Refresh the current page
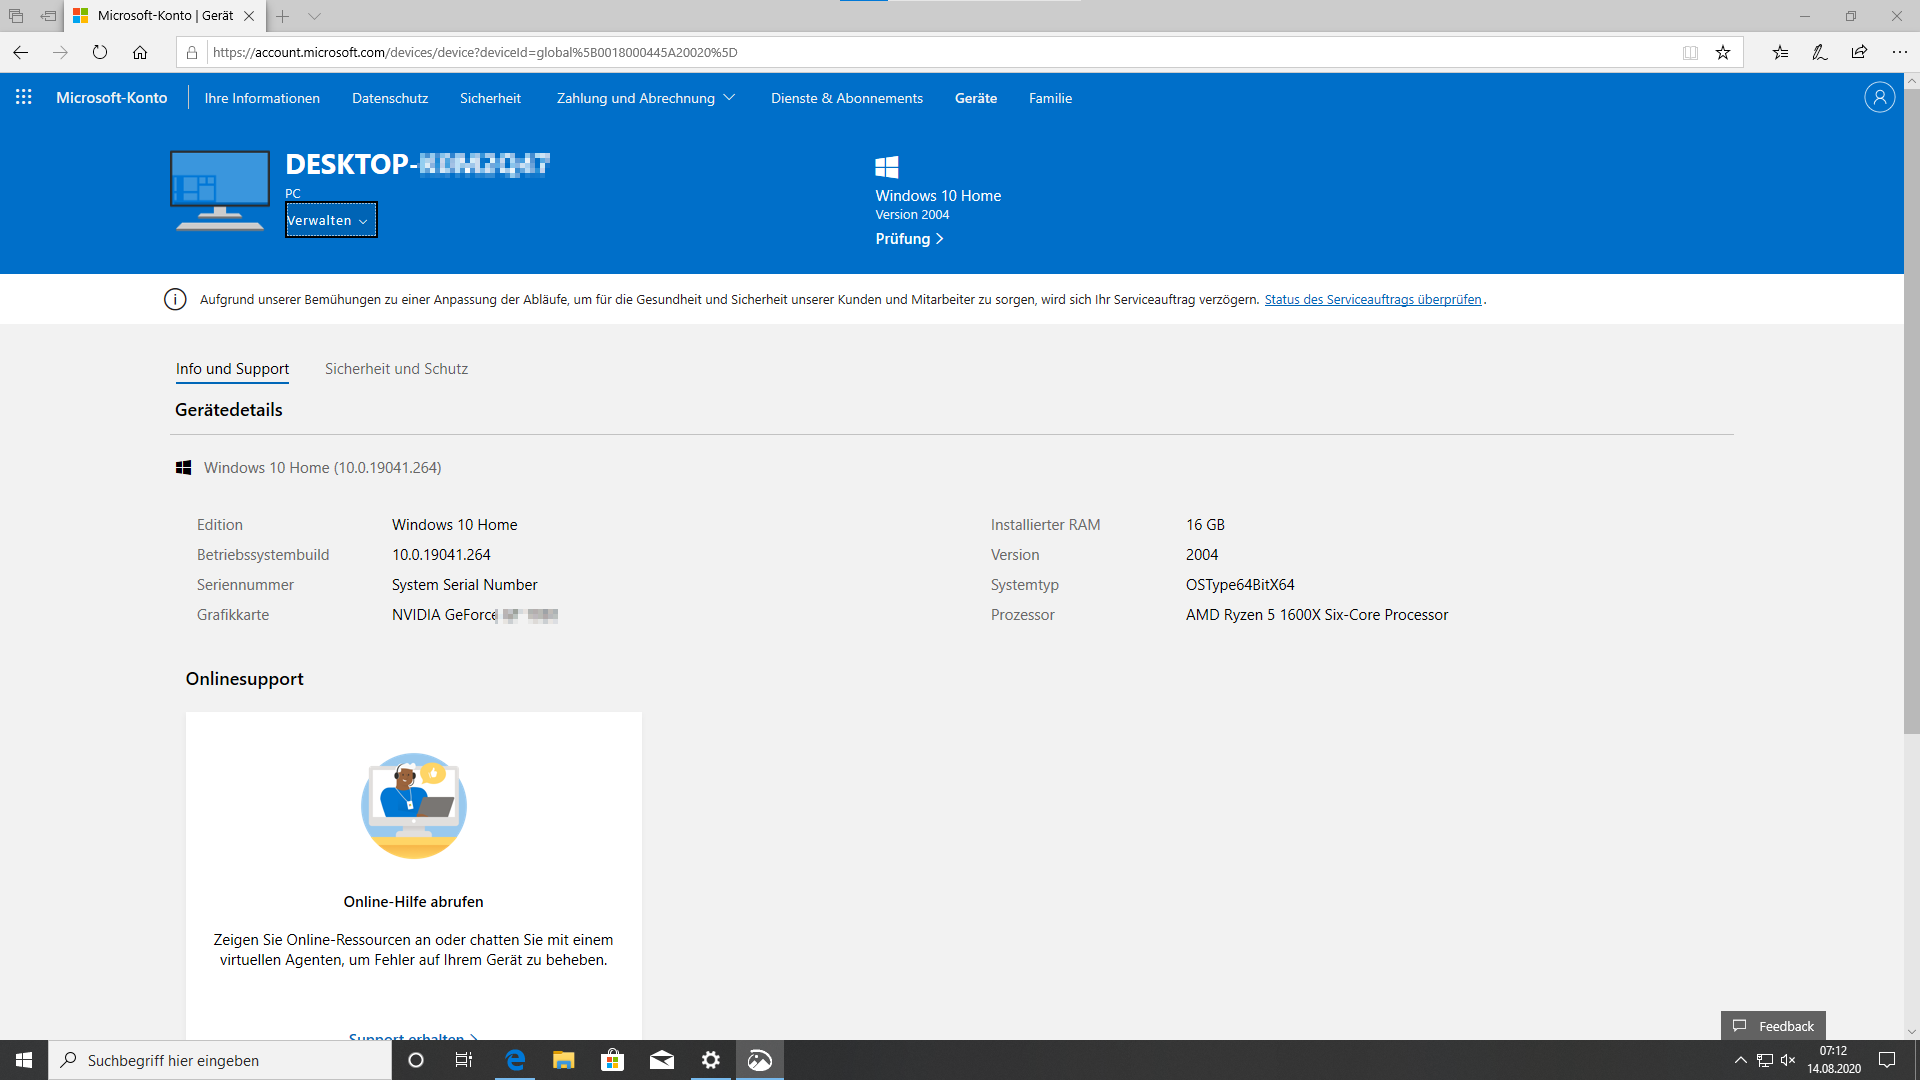1920x1080 pixels. (100, 52)
